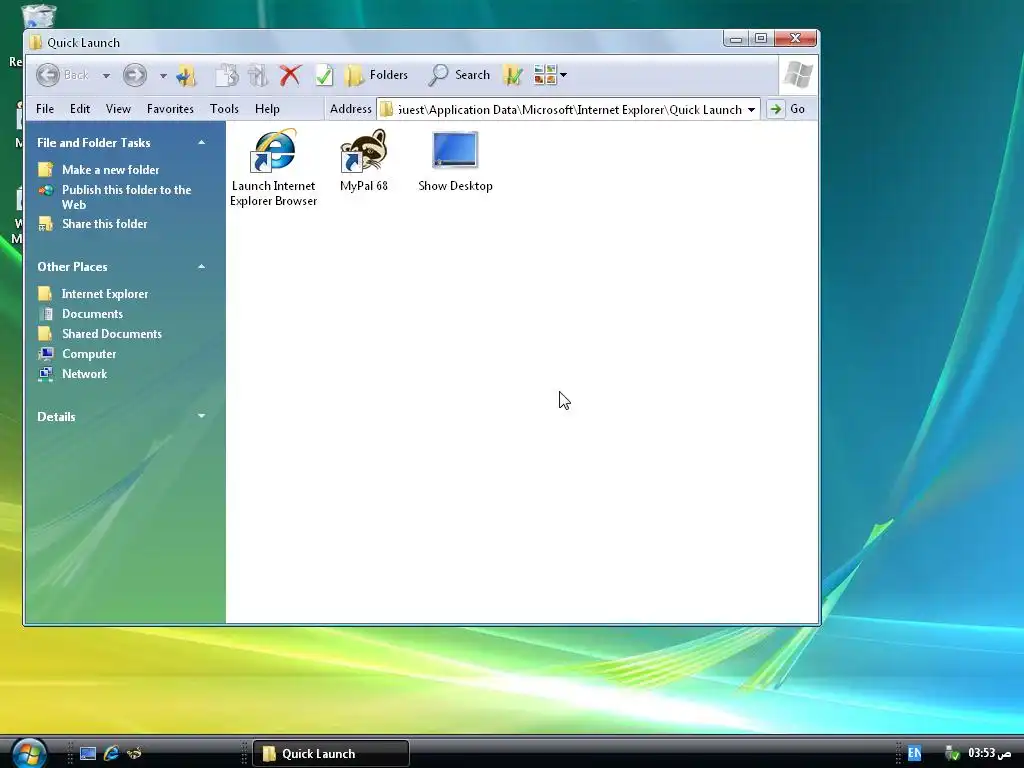Click Internet Explorer icon in taskbar quick launch
1024x768 pixels.
(x=111, y=754)
